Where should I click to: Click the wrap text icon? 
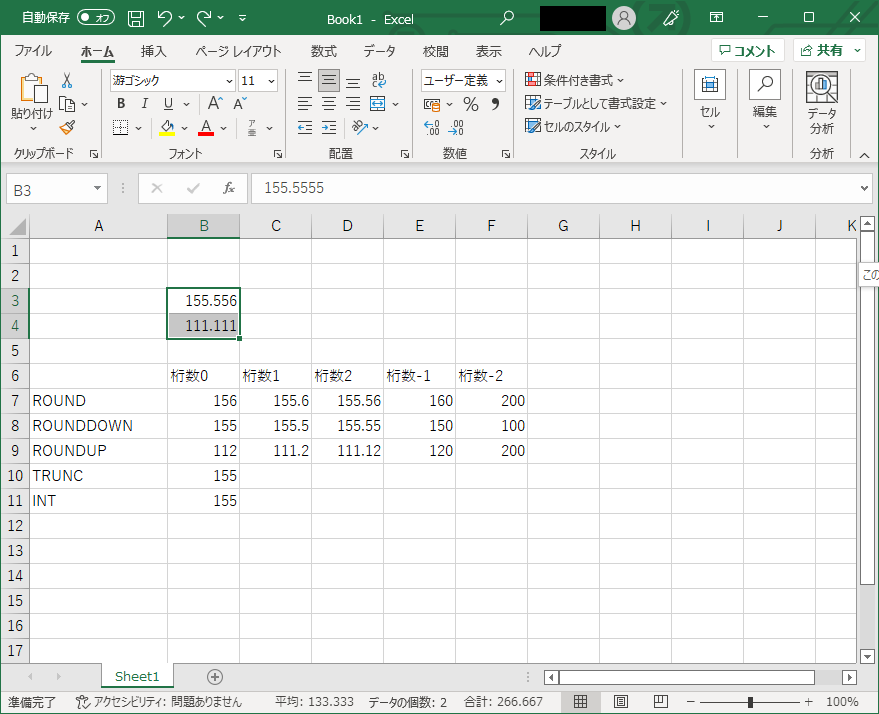click(379, 80)
